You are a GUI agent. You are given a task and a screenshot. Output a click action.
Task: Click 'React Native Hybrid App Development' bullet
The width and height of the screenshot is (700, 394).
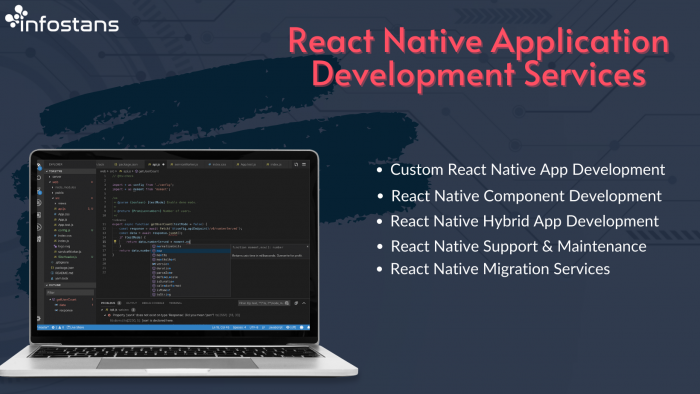[525, 221]
